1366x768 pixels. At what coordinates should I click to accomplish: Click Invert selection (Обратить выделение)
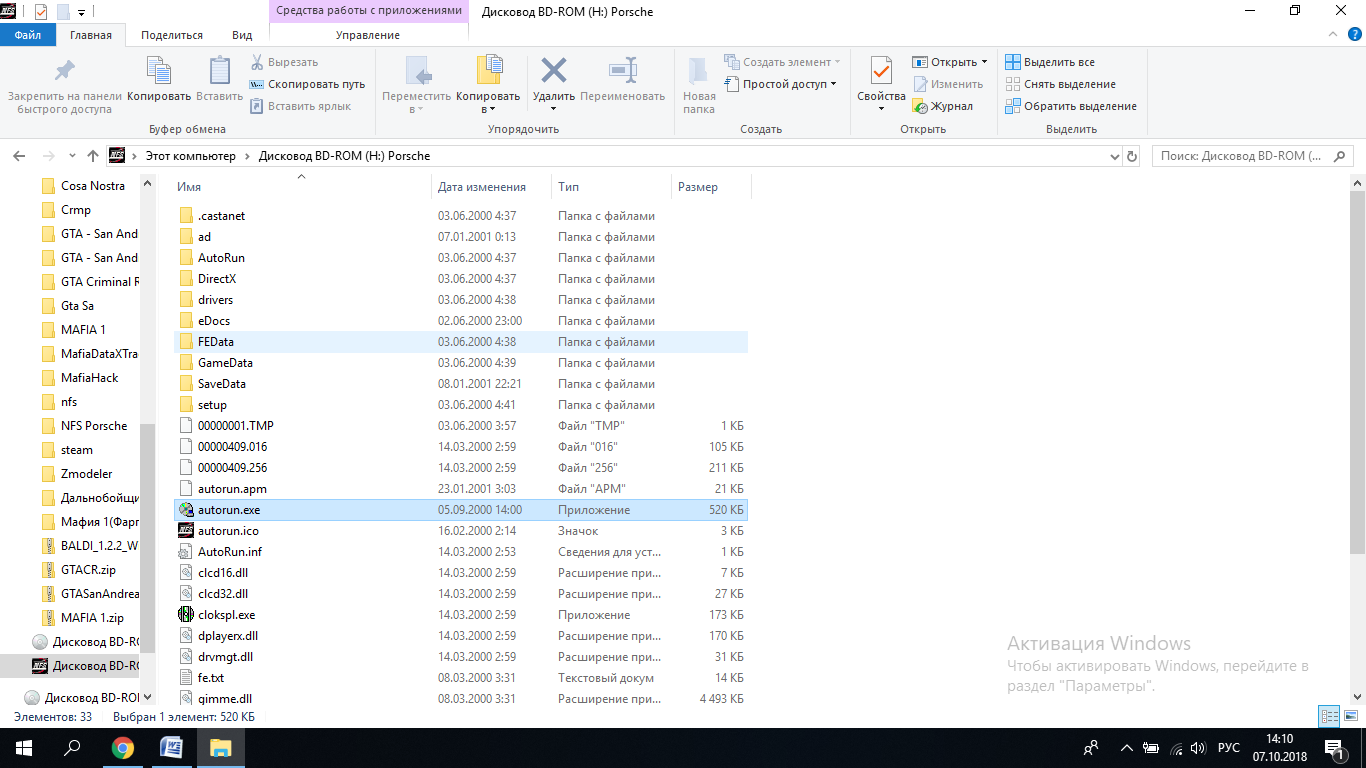point(1071,106)
